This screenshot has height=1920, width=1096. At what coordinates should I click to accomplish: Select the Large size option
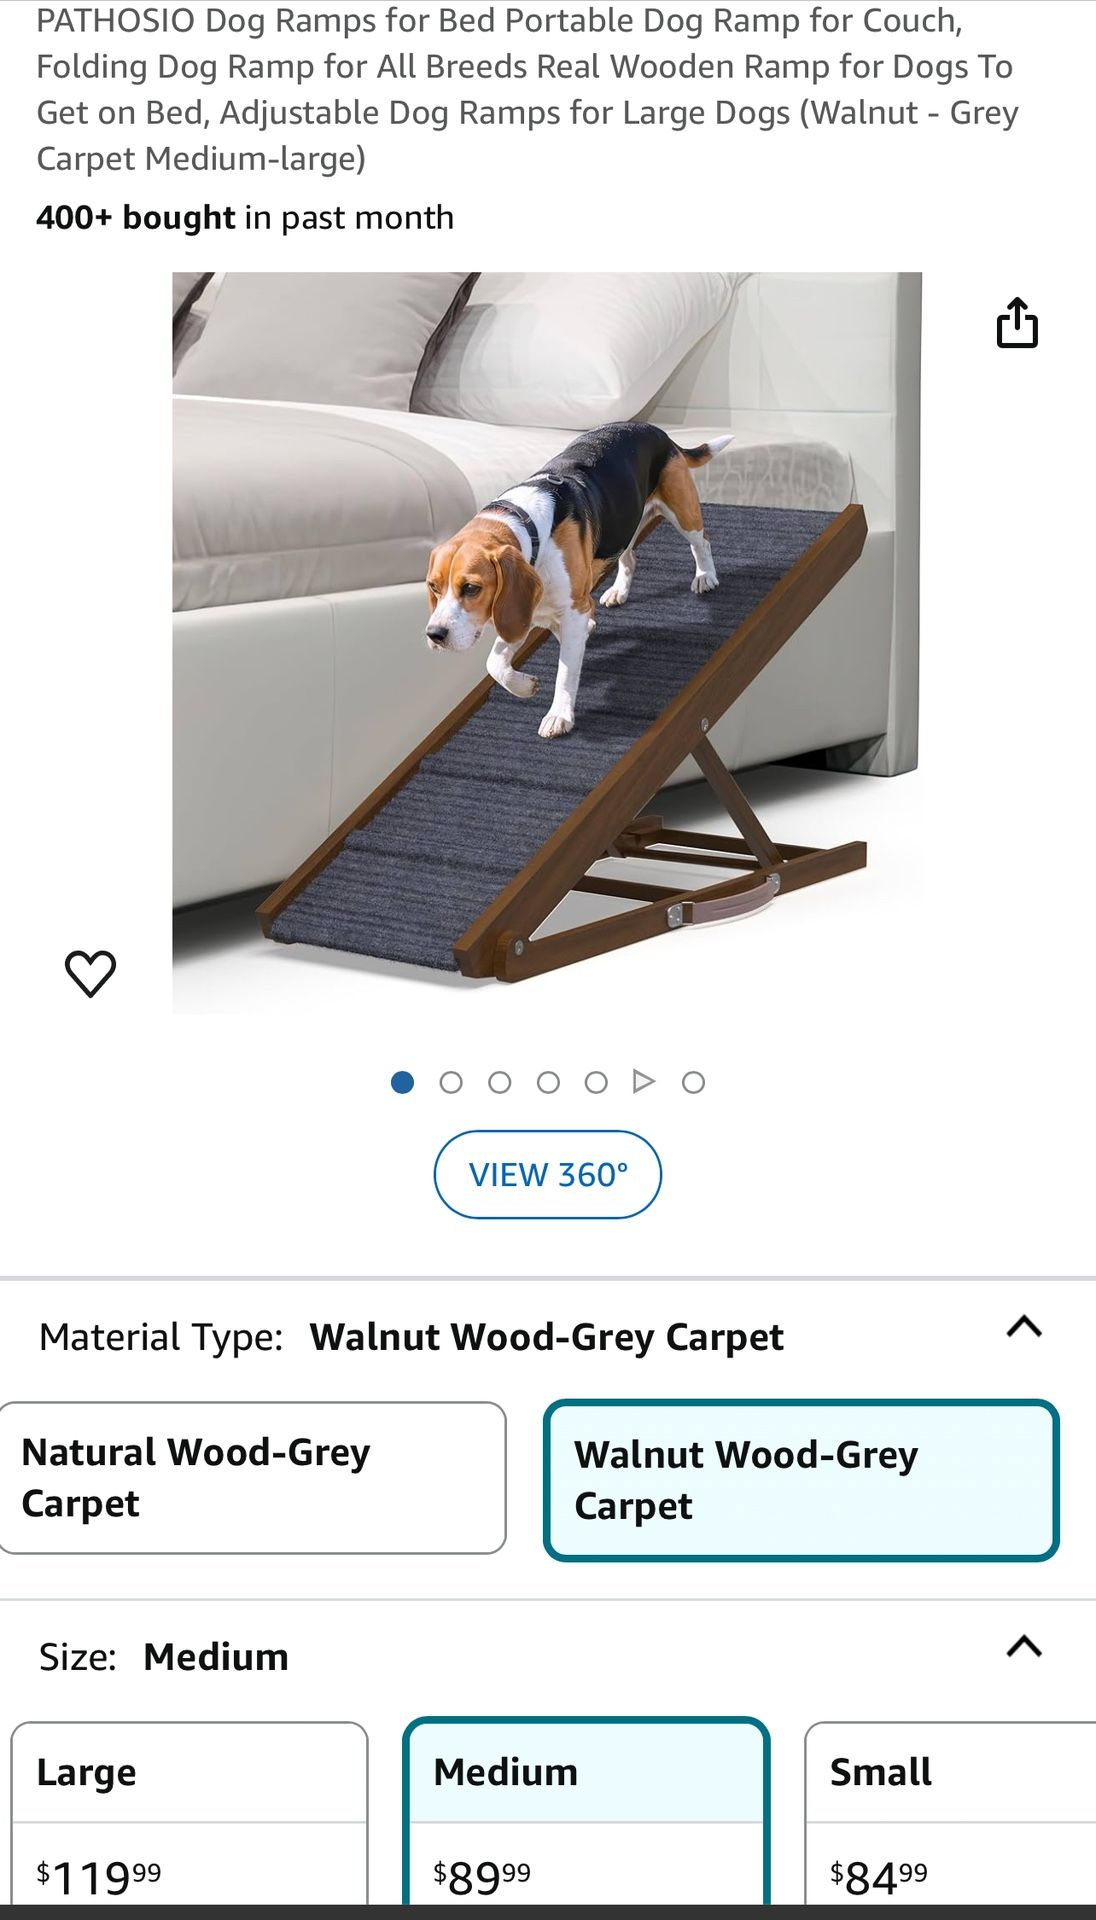coord(189,1812)
